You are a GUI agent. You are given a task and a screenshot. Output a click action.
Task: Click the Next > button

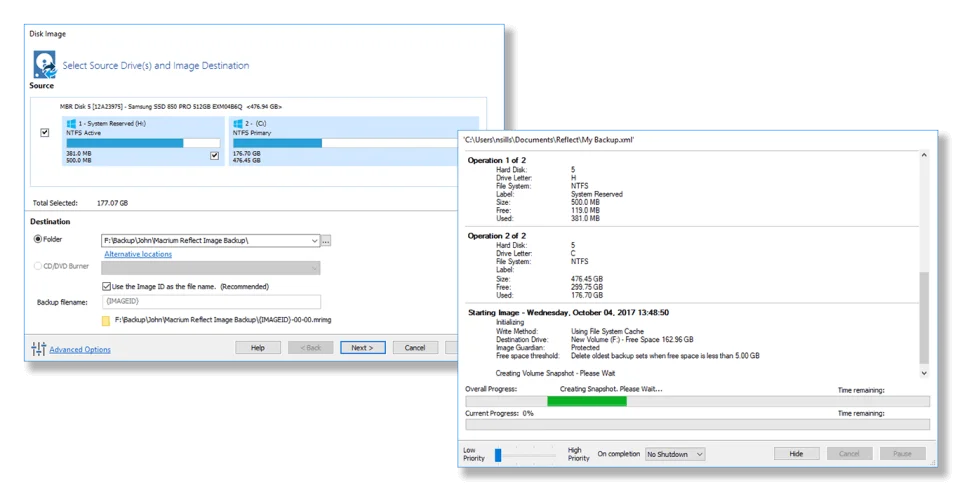point(363,348)
